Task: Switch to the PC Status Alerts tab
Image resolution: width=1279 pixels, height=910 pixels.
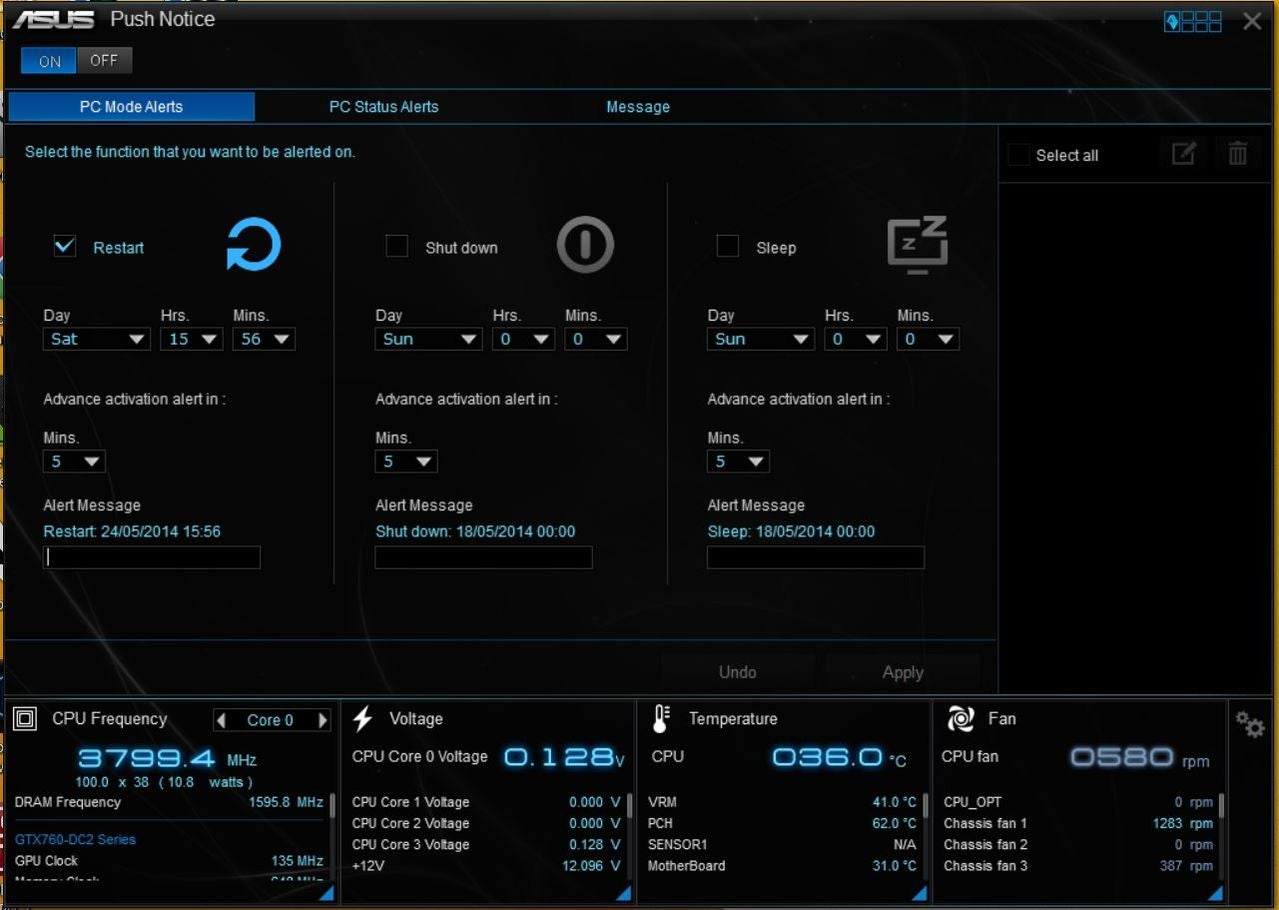Action: (384, 107)
